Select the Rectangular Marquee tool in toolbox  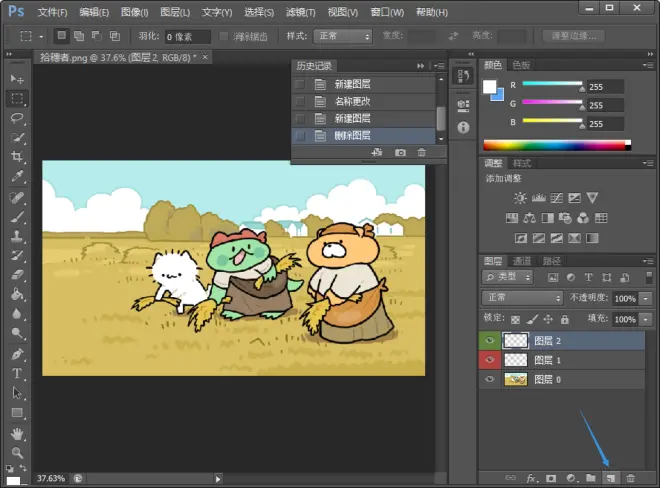click(17, 99)
